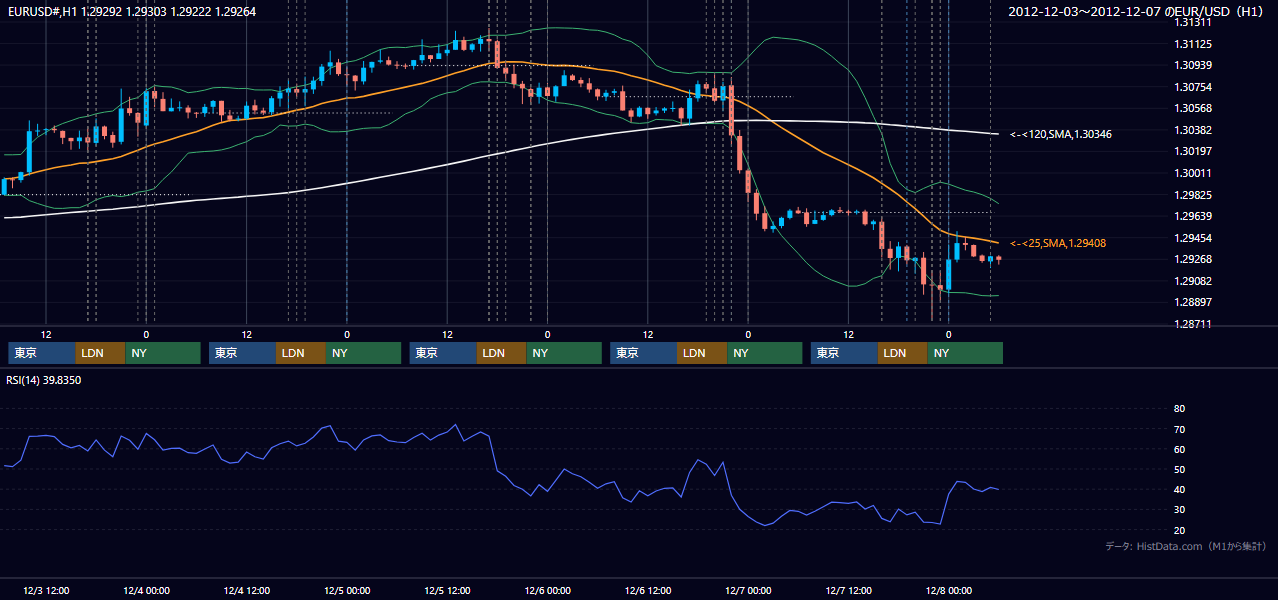Viewport: 1278px width, 600px height.
Task: Click the RSI axis level 30
Action: [x=1179, y=510]
